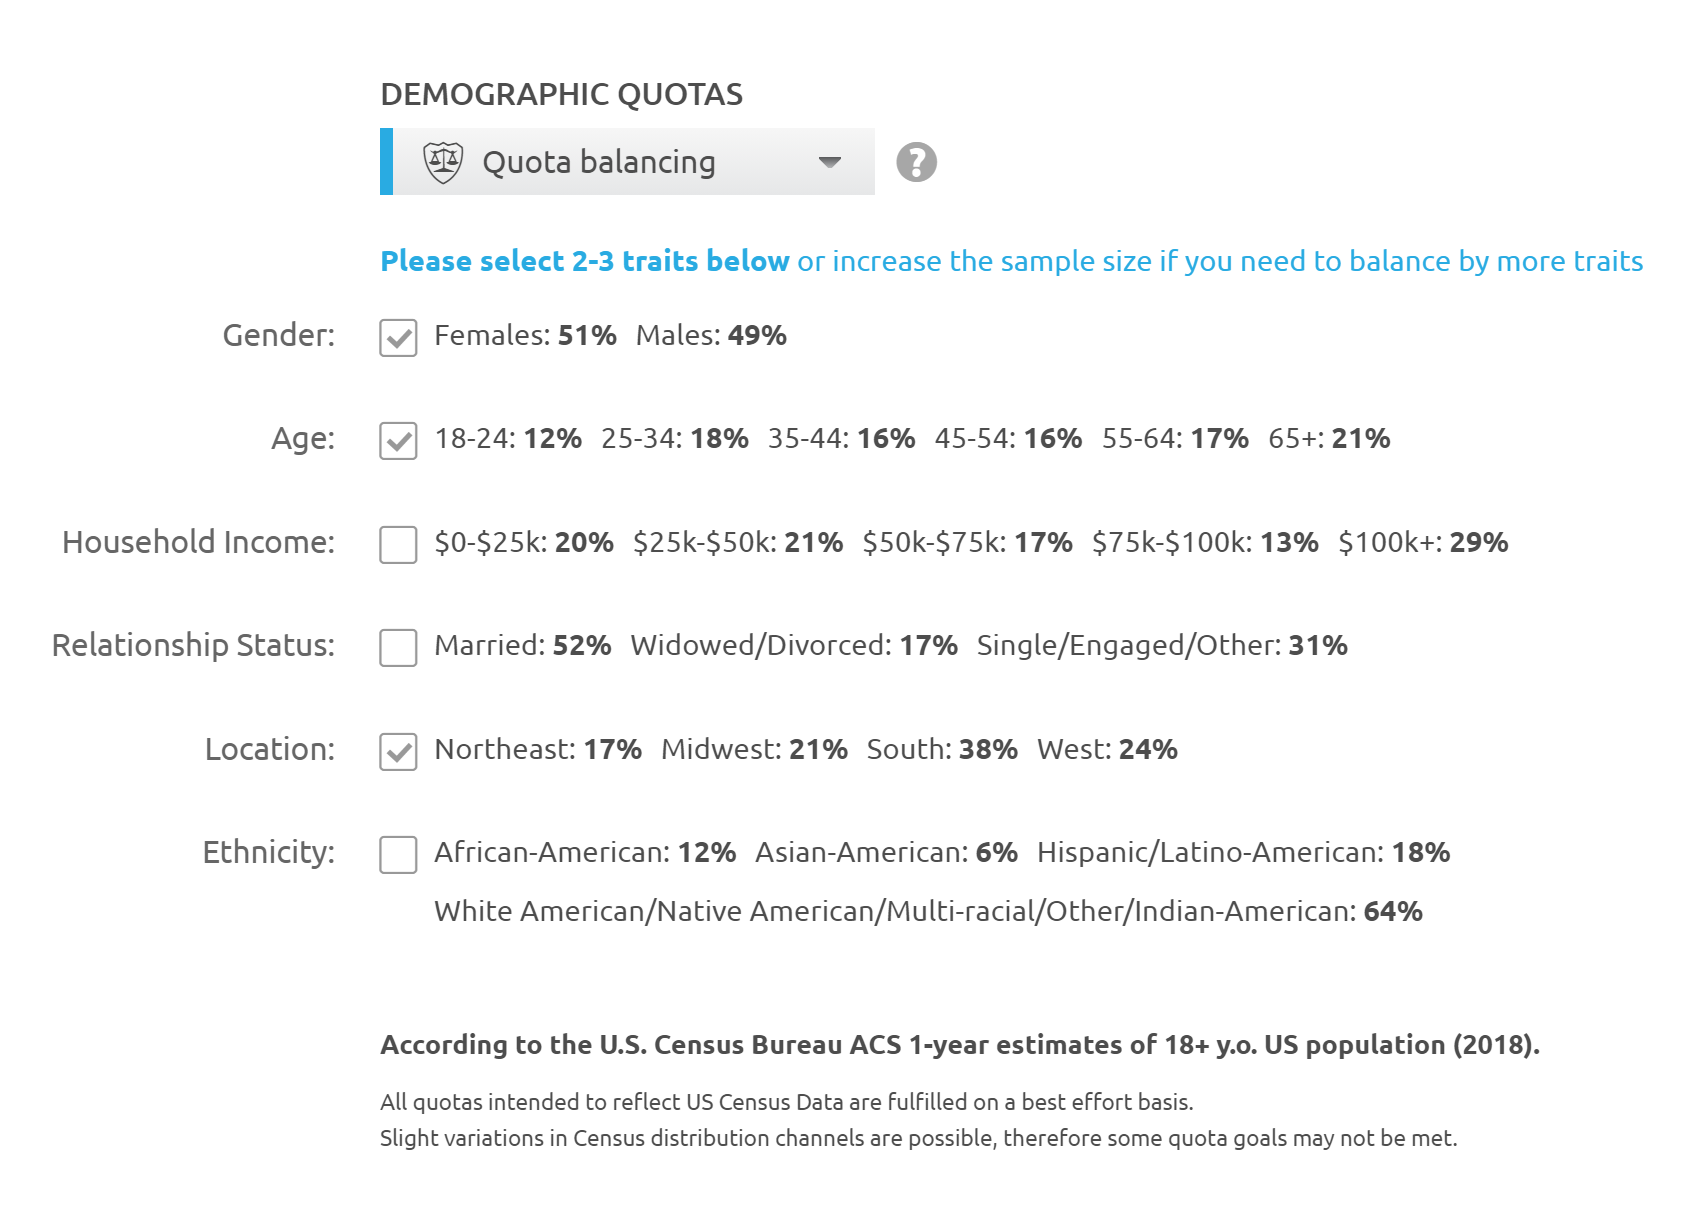Image resolution: width=1687 pixels, height=1217 pixels.
Task: Click the "South: 38%" location quota
Action: [x=941, y=749]
